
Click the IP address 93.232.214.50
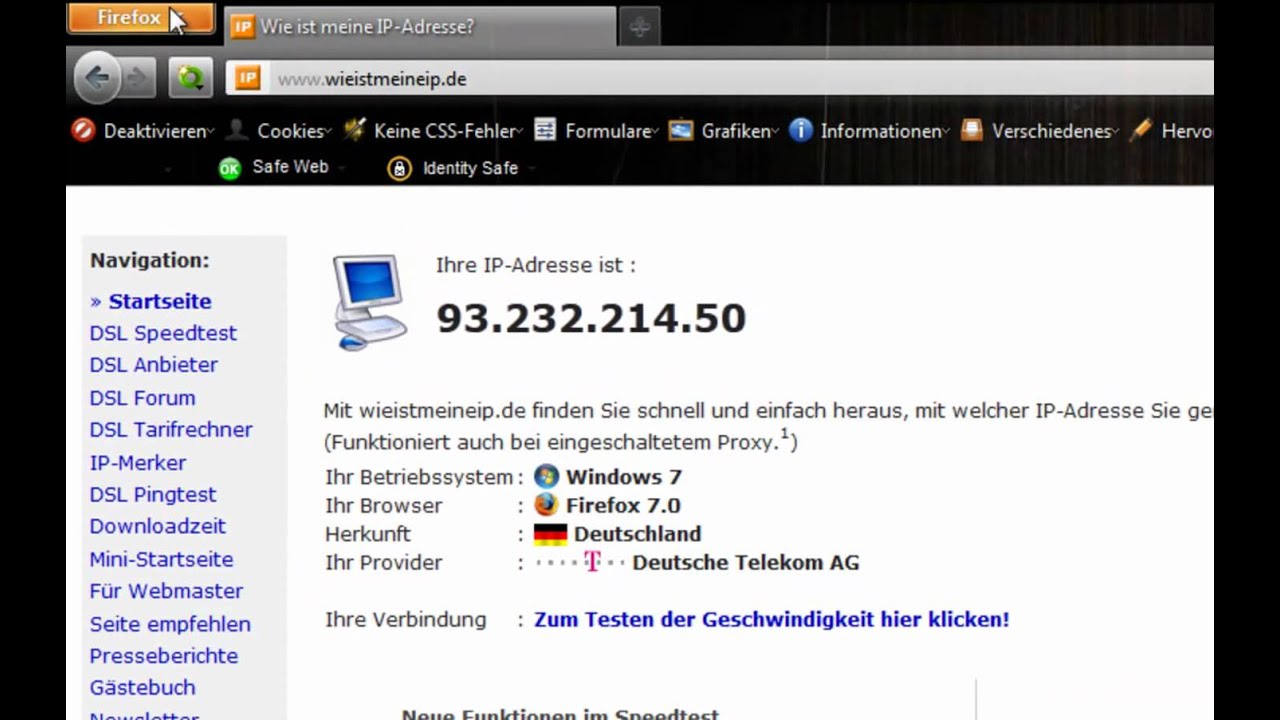coord(591,318)
